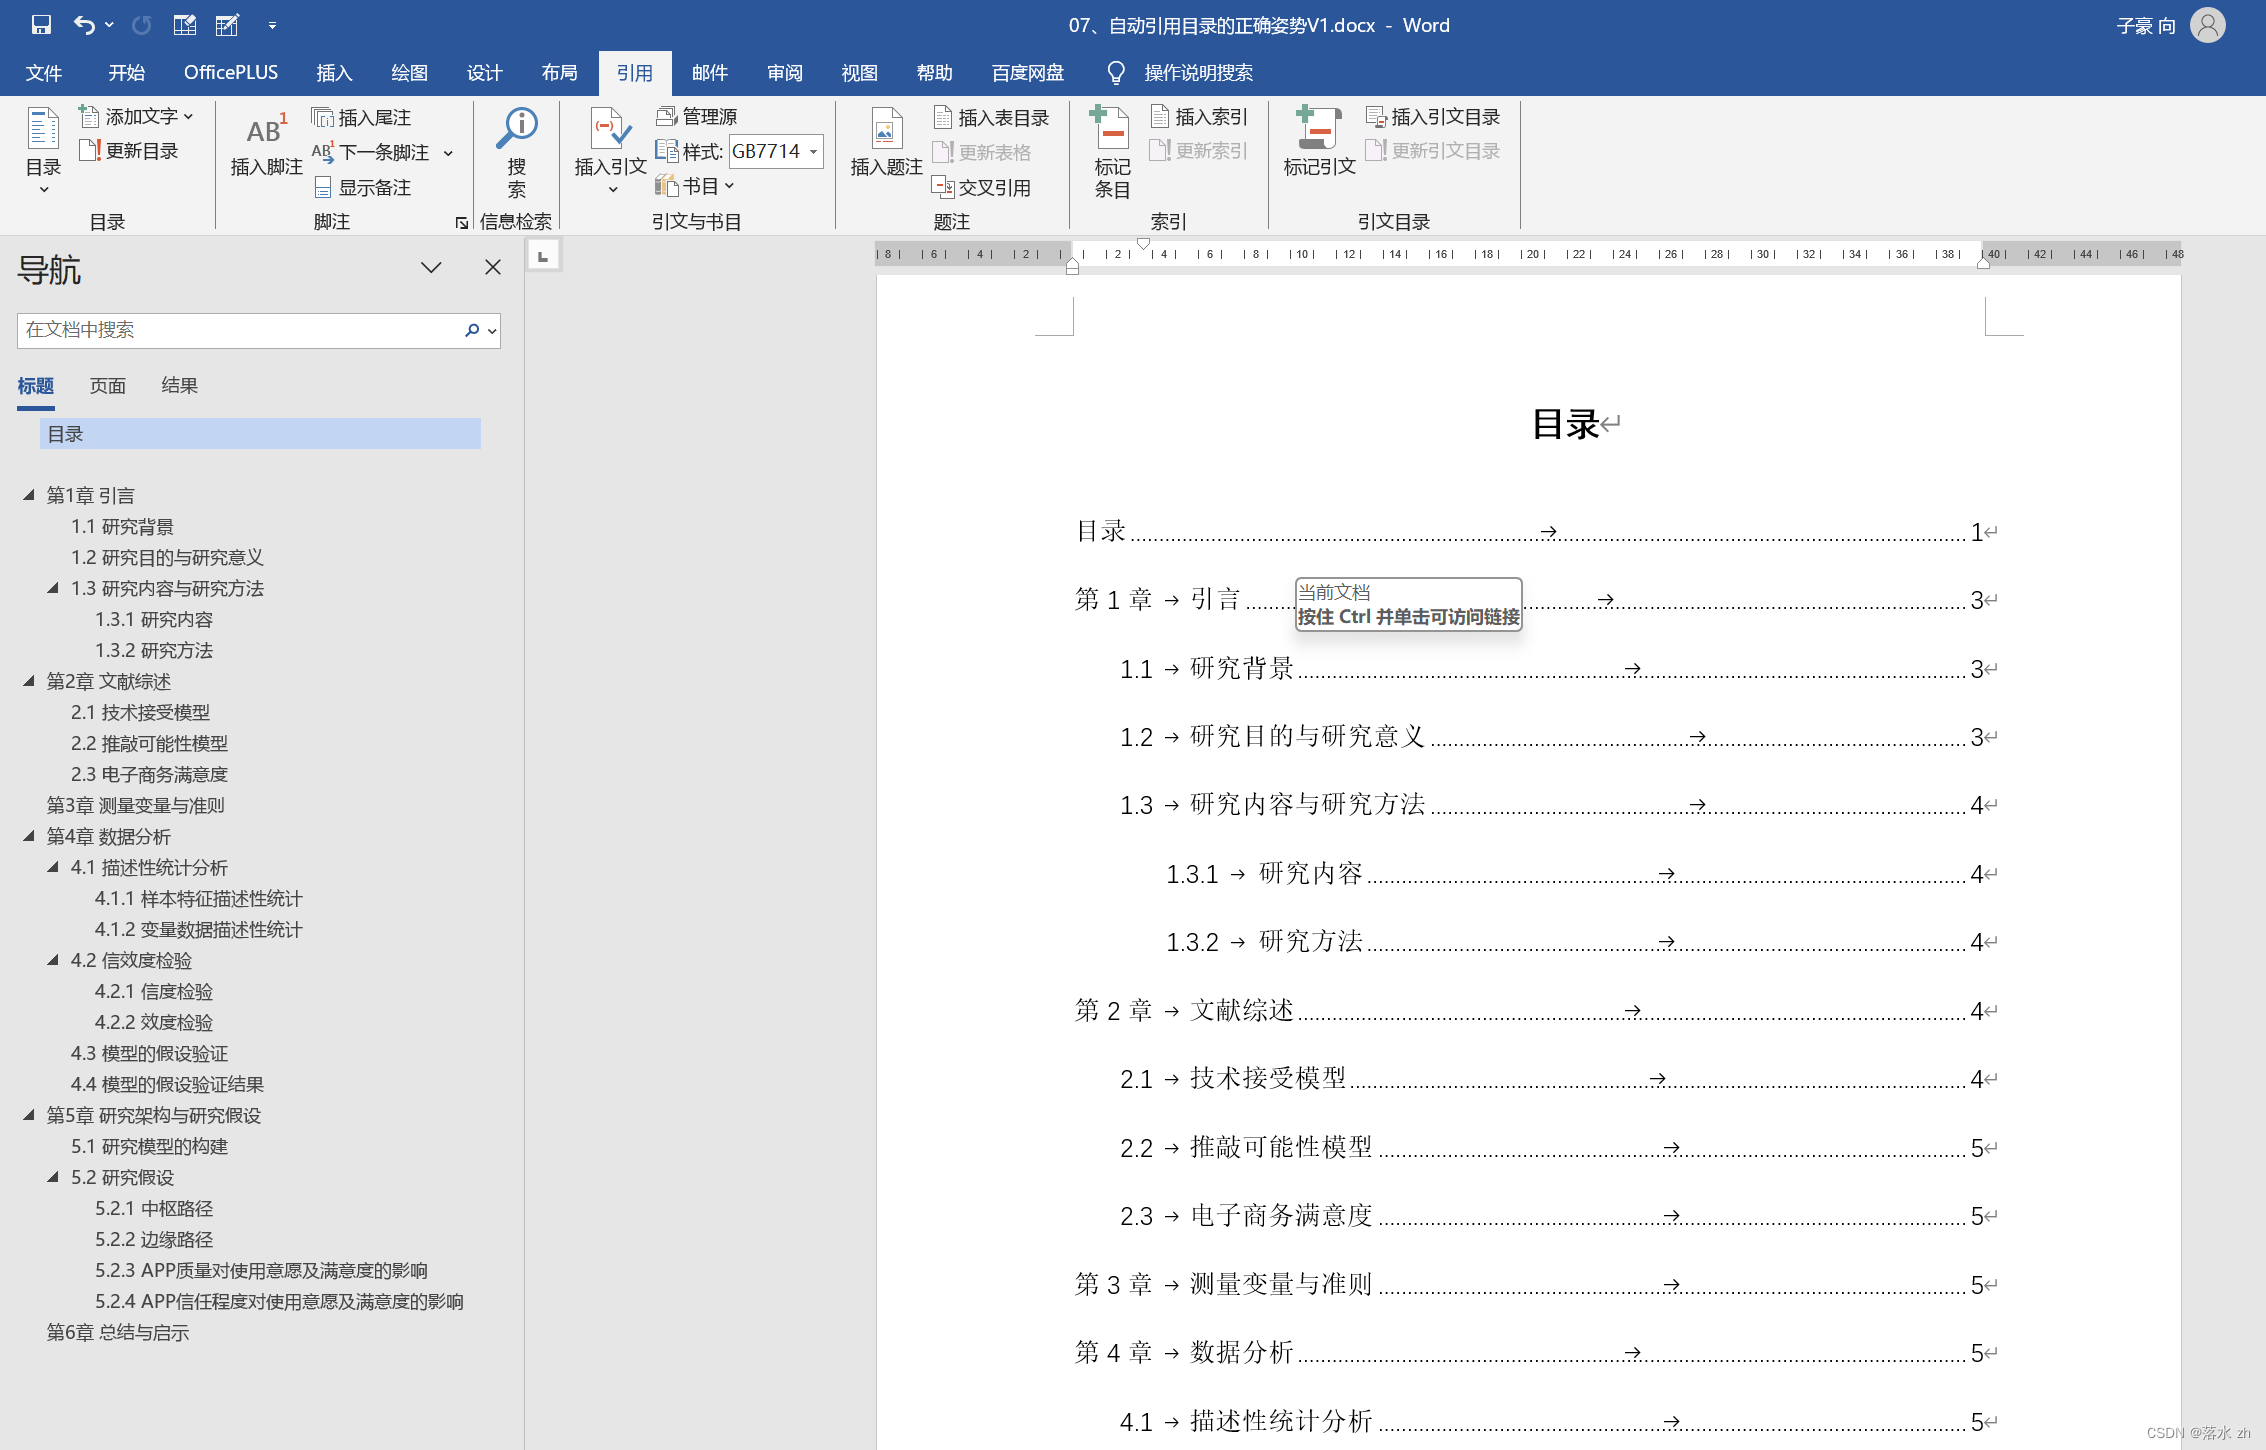
Task: Open the footnote dialog launcher
Action: [x=461, y=223]
